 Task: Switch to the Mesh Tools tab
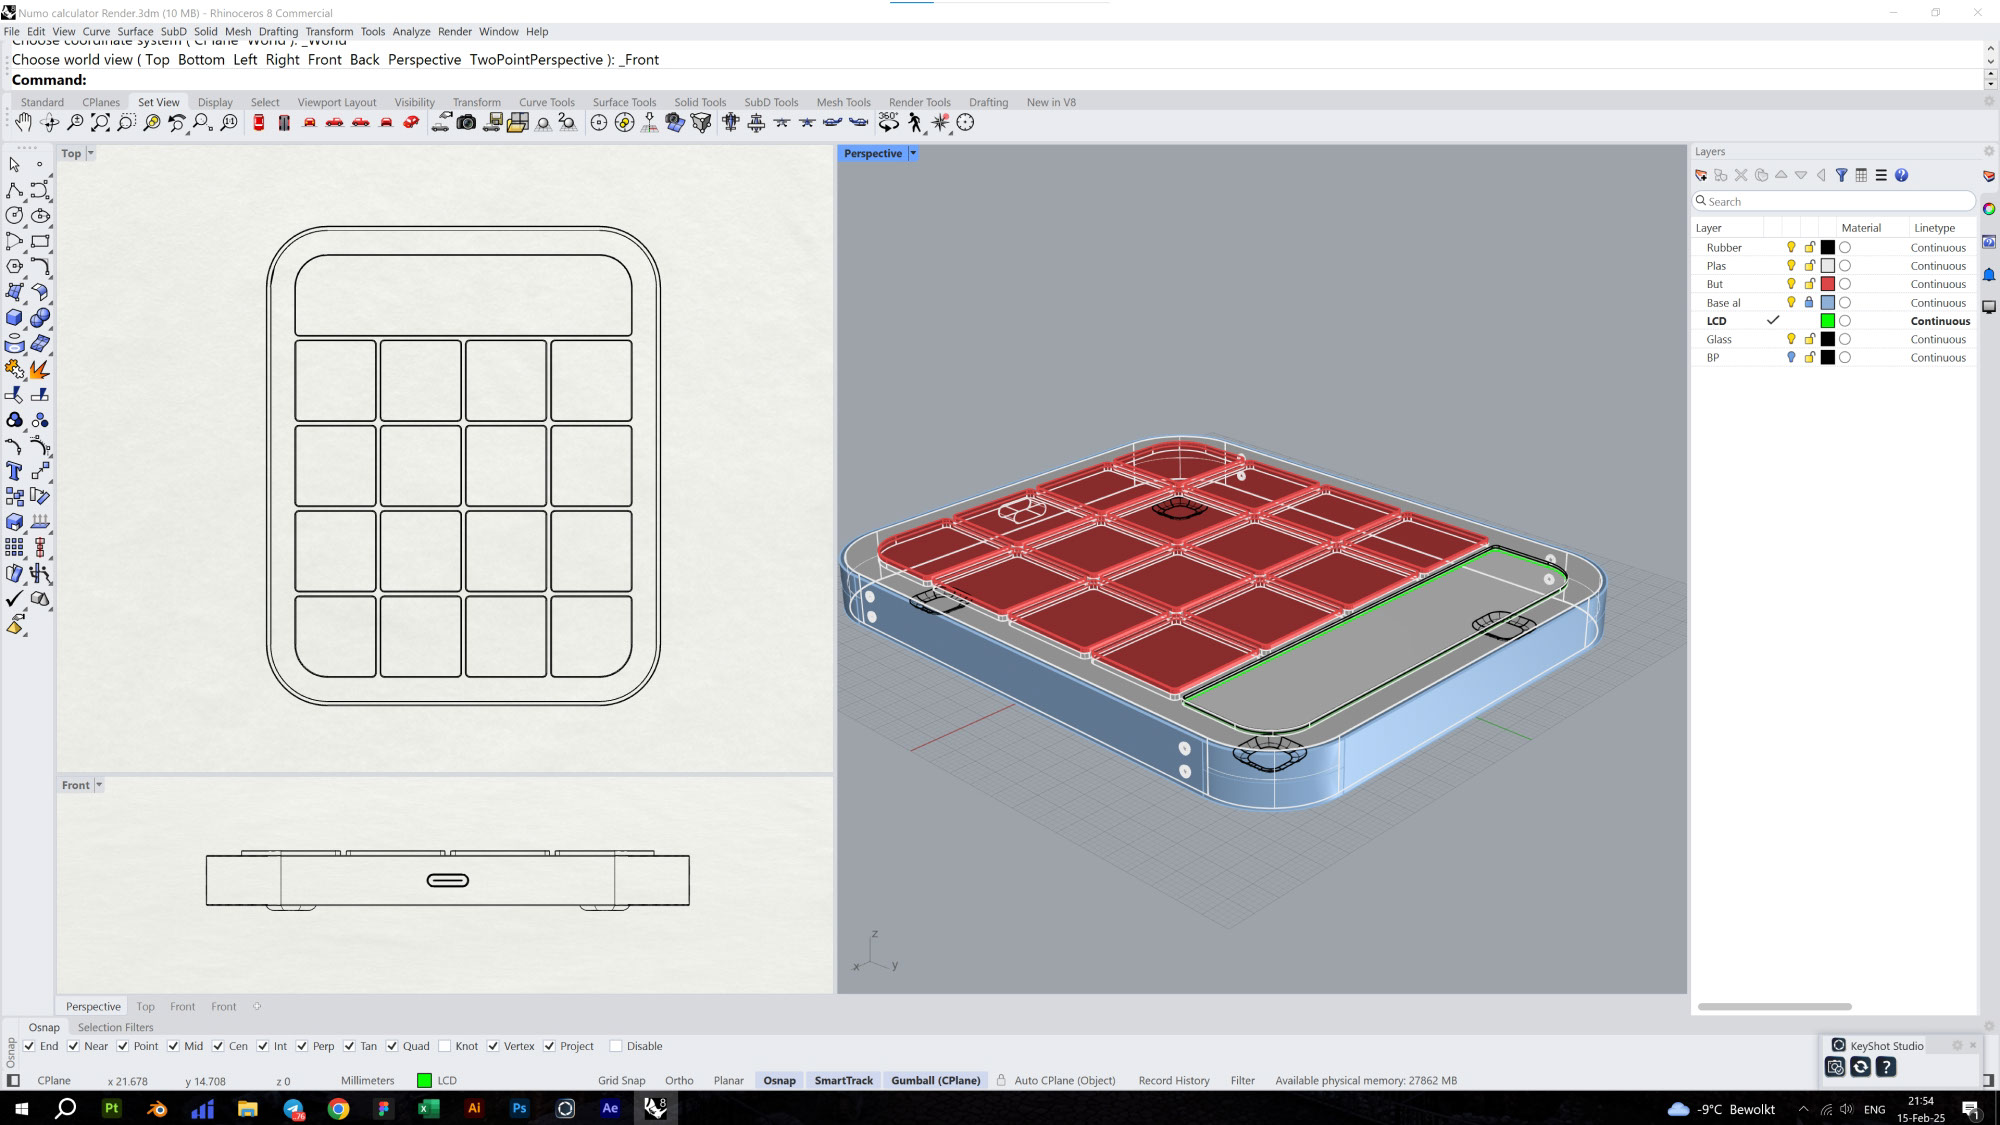(843, 101)
